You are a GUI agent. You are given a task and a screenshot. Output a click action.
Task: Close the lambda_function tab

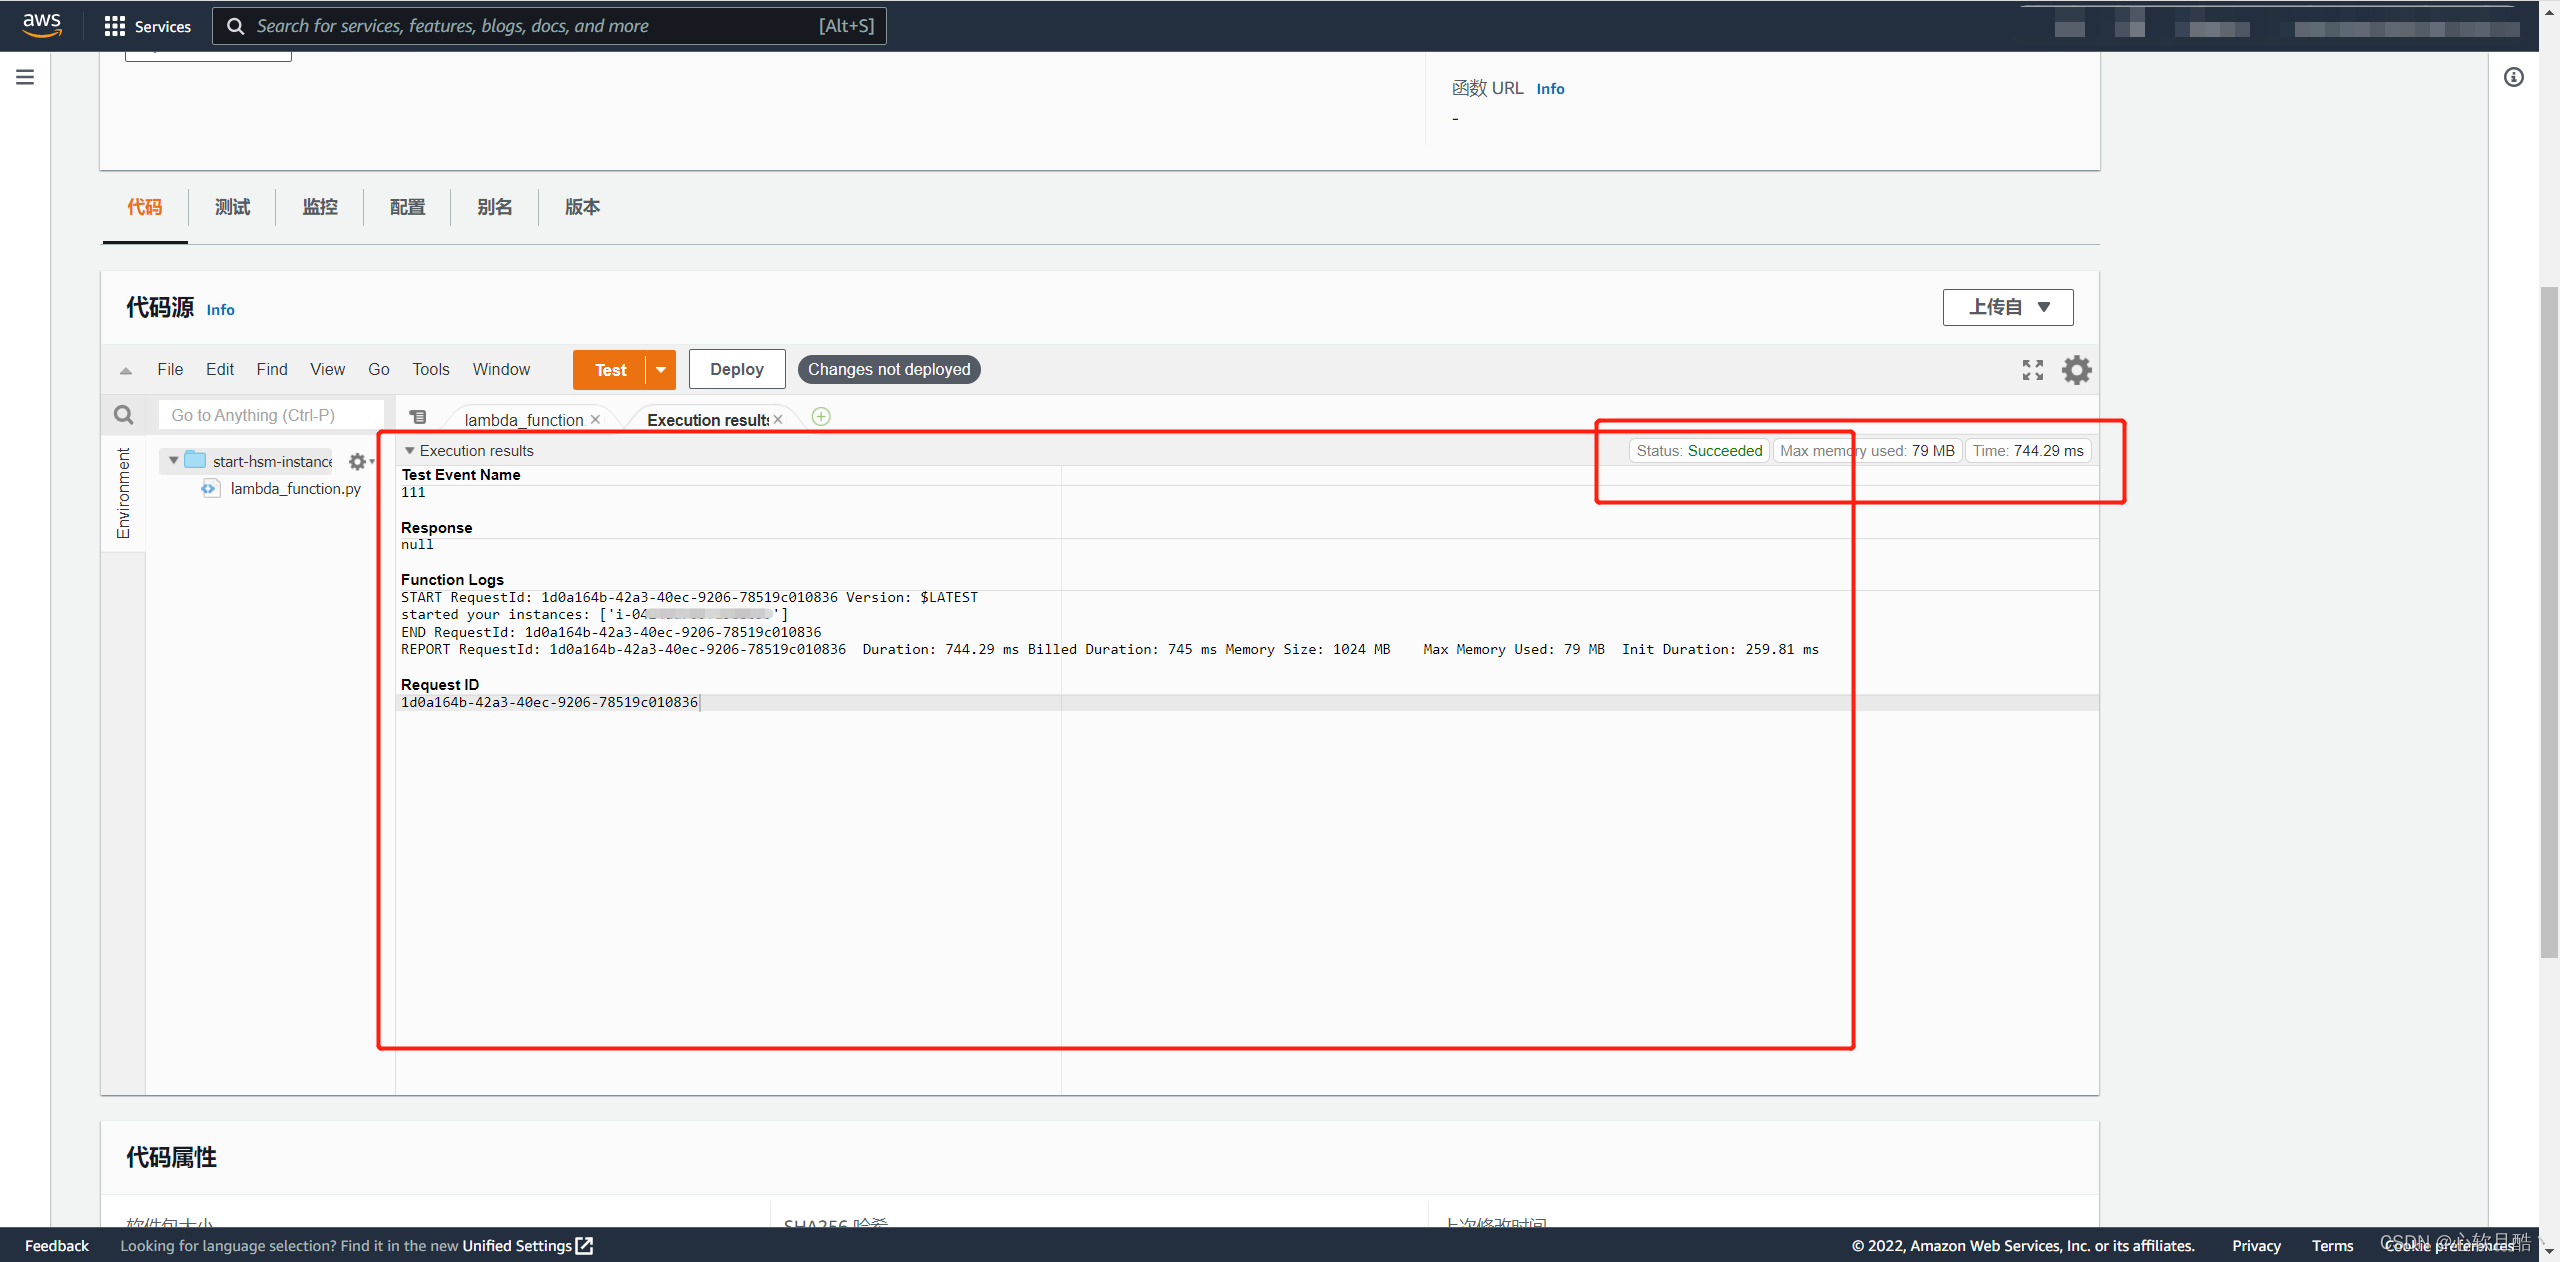(595, 420)
